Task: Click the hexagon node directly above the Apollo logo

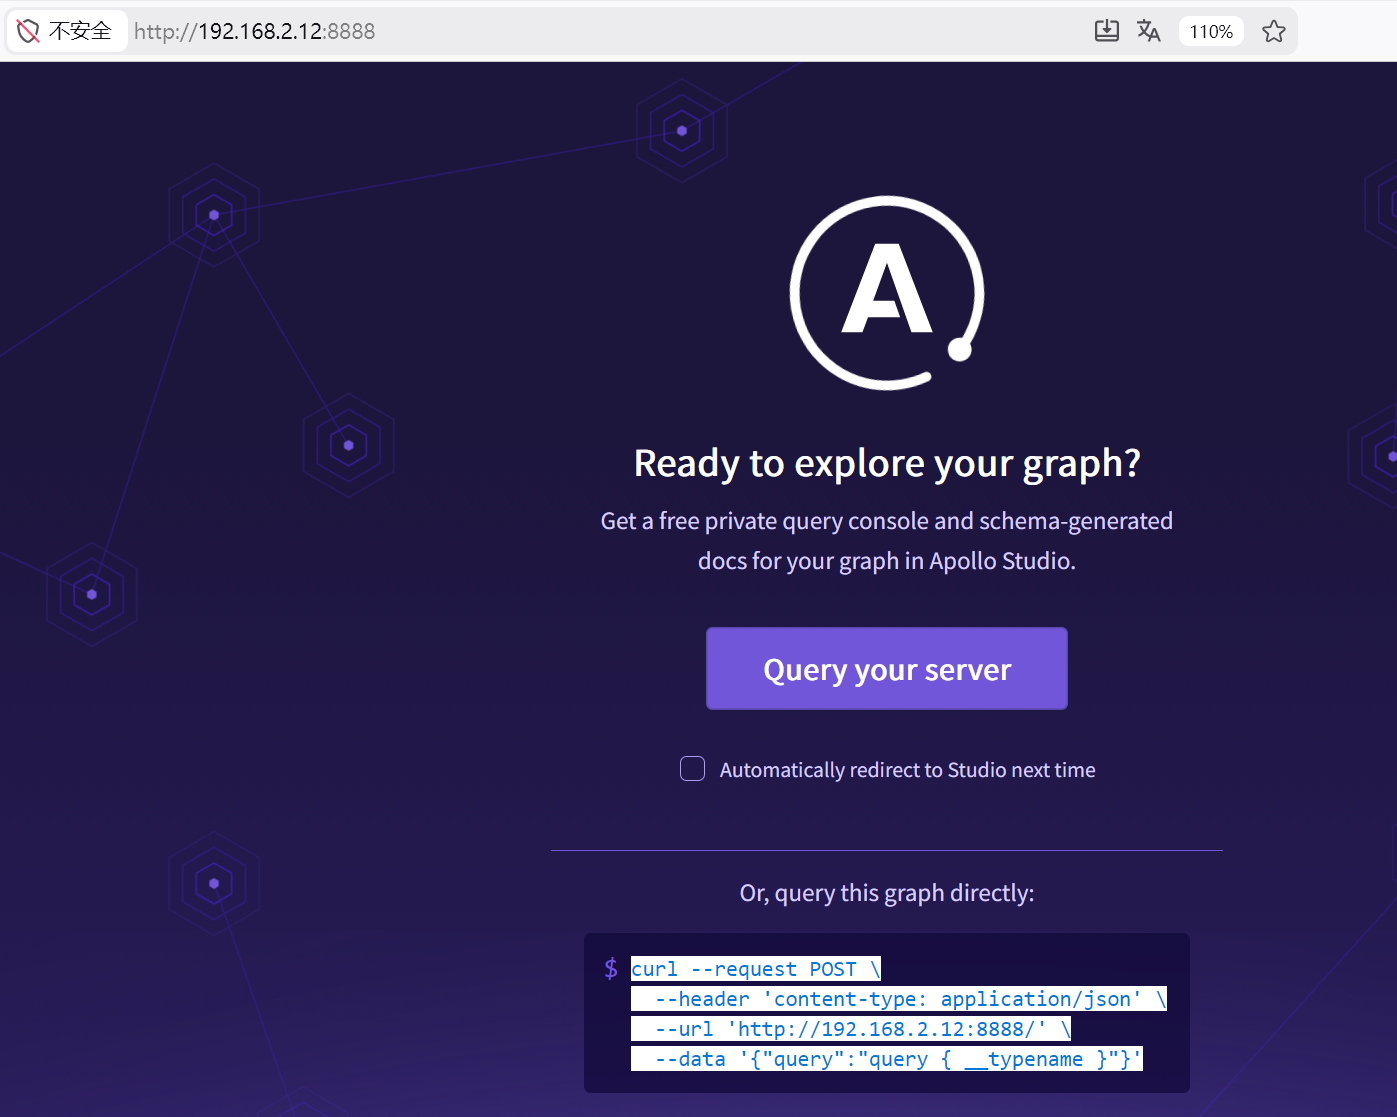Action: click(x=682, y=131)
